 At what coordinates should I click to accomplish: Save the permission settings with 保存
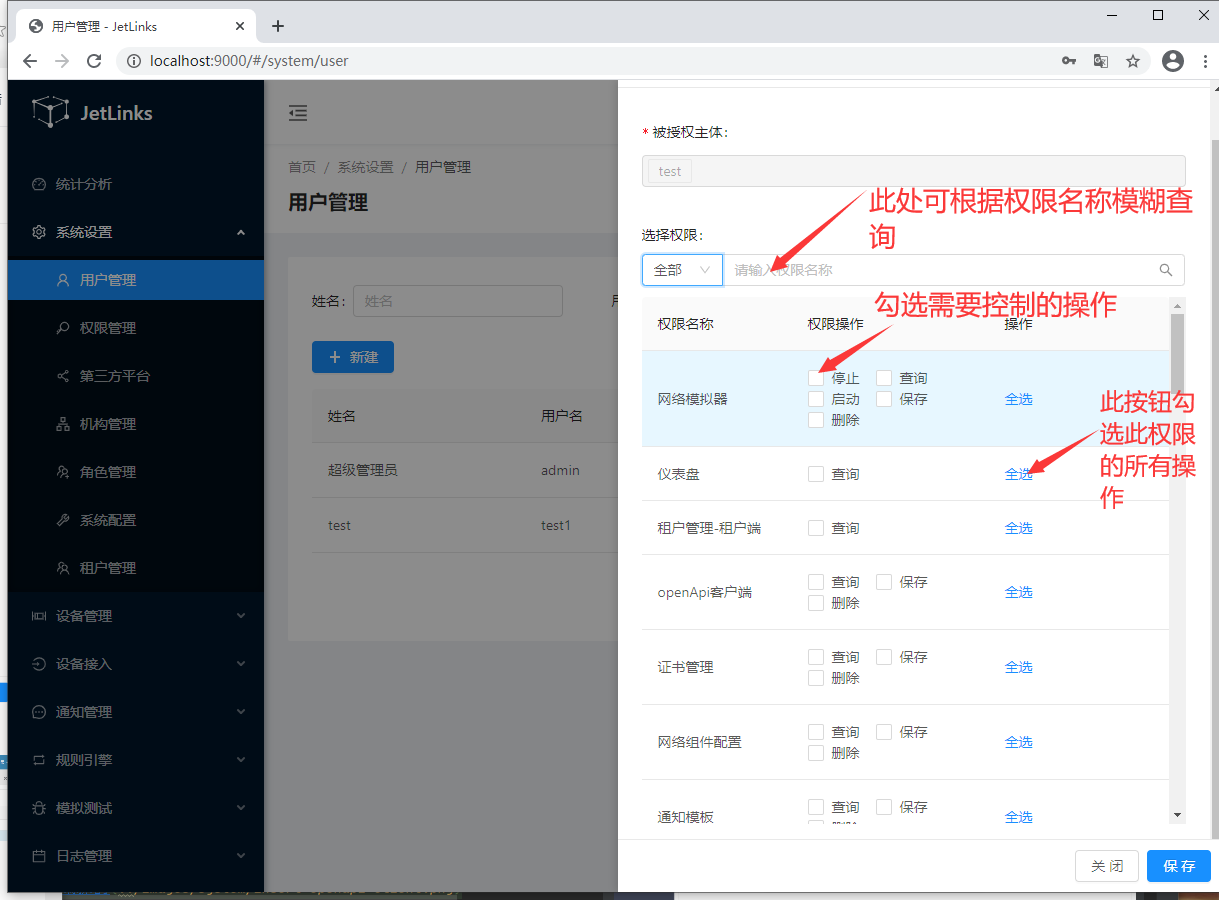pos(1178,866)
